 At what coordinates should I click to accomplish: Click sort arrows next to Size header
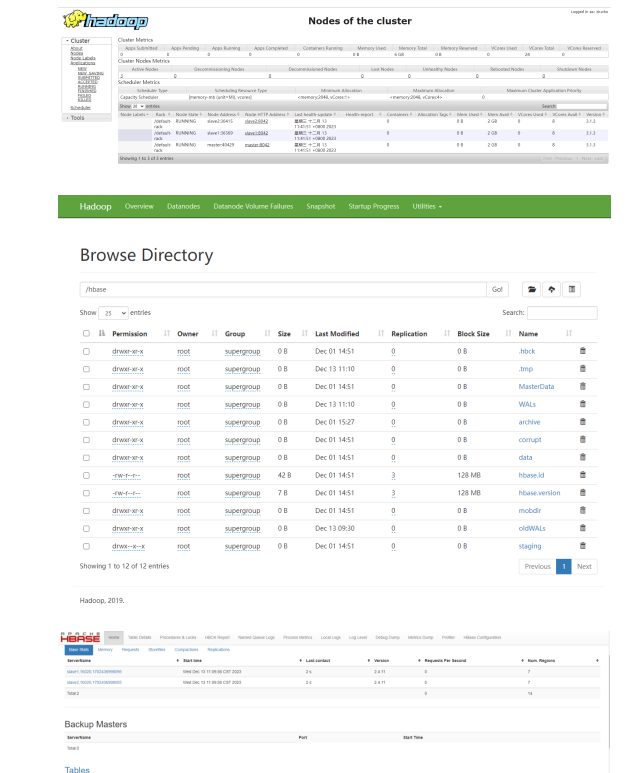click(305, 334)
